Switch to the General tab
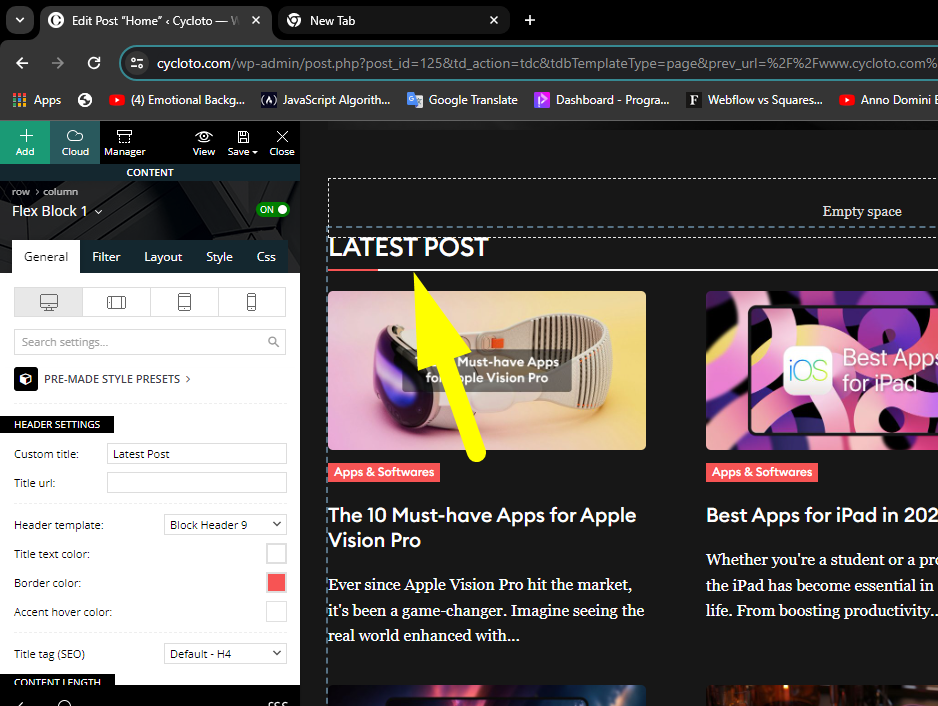938x706 pixels. coord(46,257)
